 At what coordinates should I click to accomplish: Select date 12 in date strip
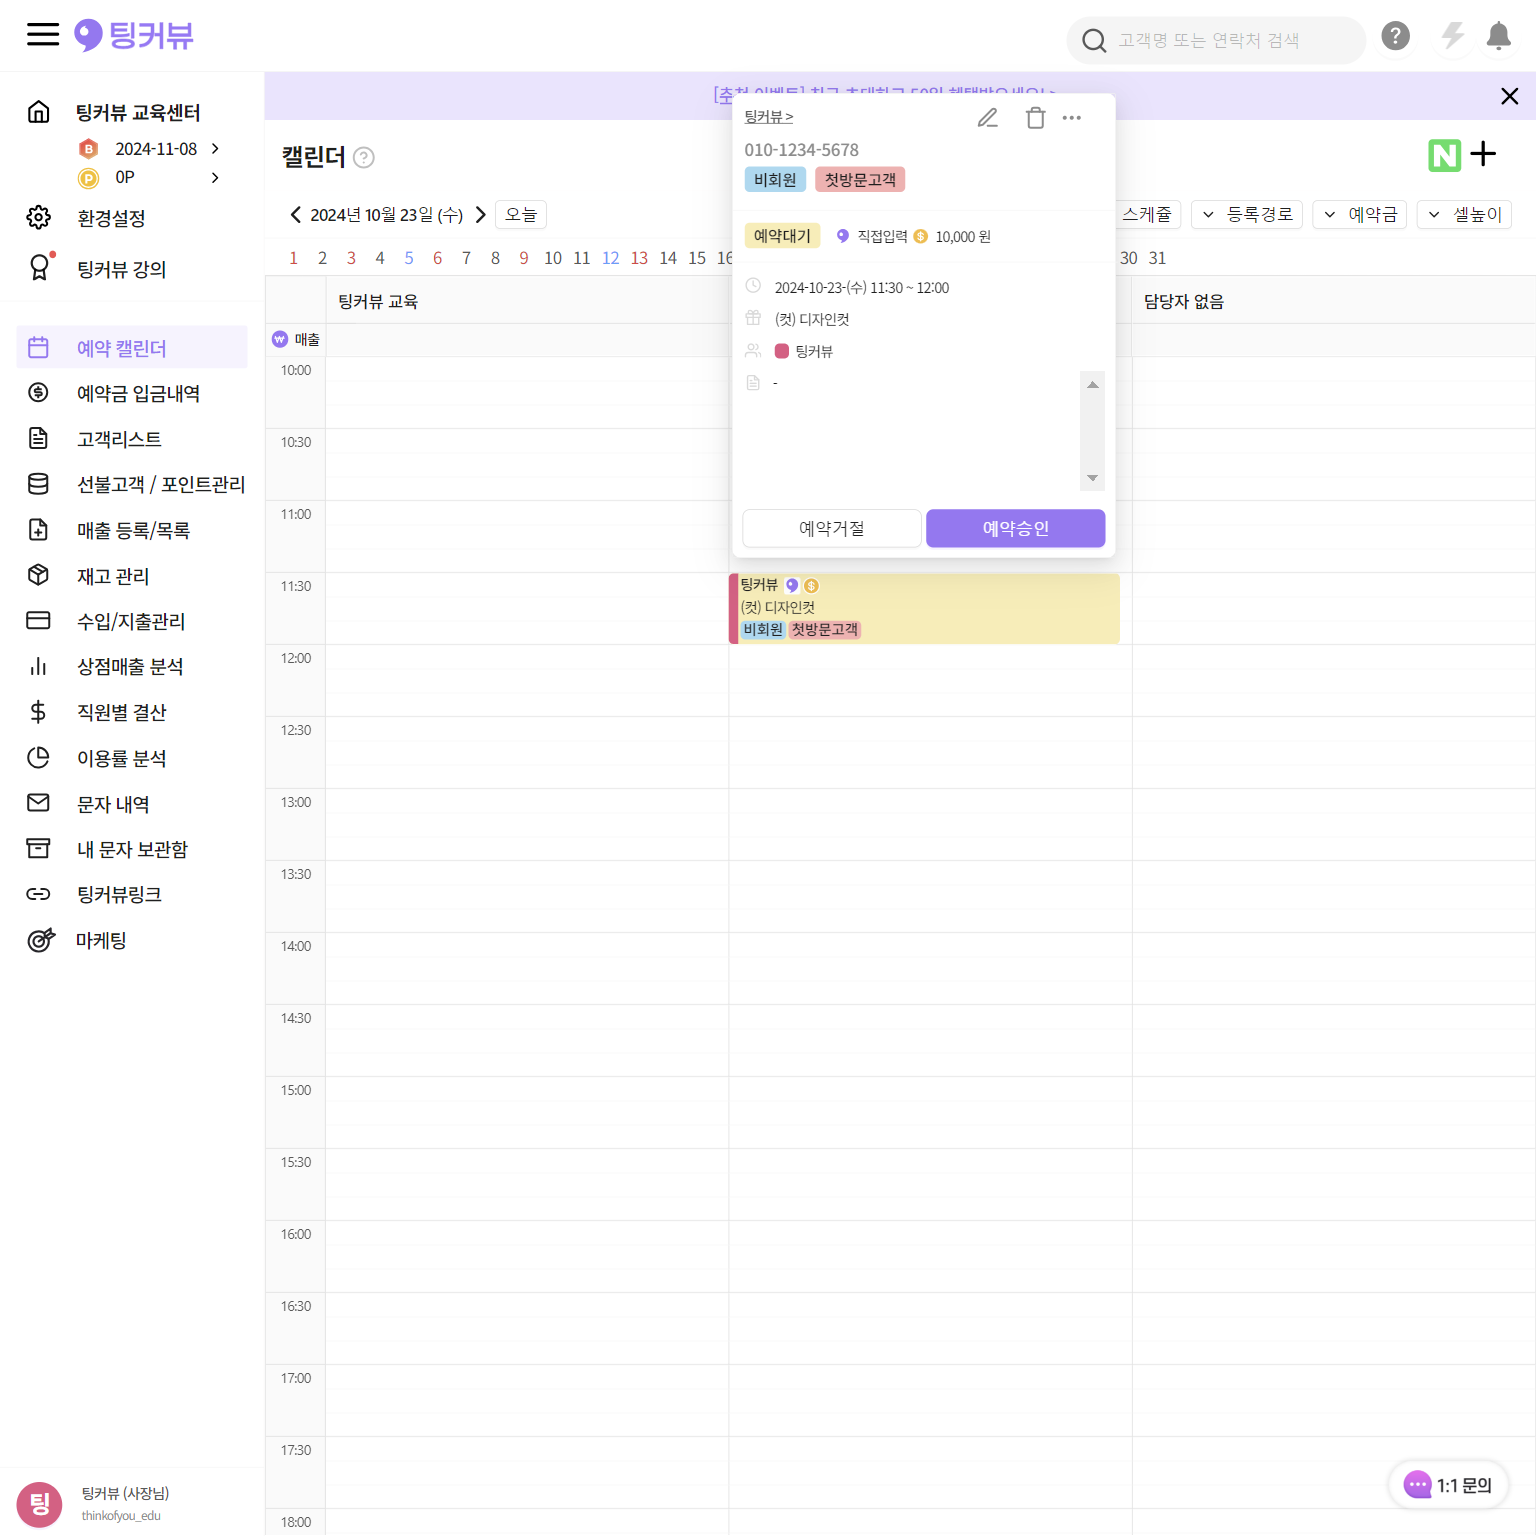point(611,258)
